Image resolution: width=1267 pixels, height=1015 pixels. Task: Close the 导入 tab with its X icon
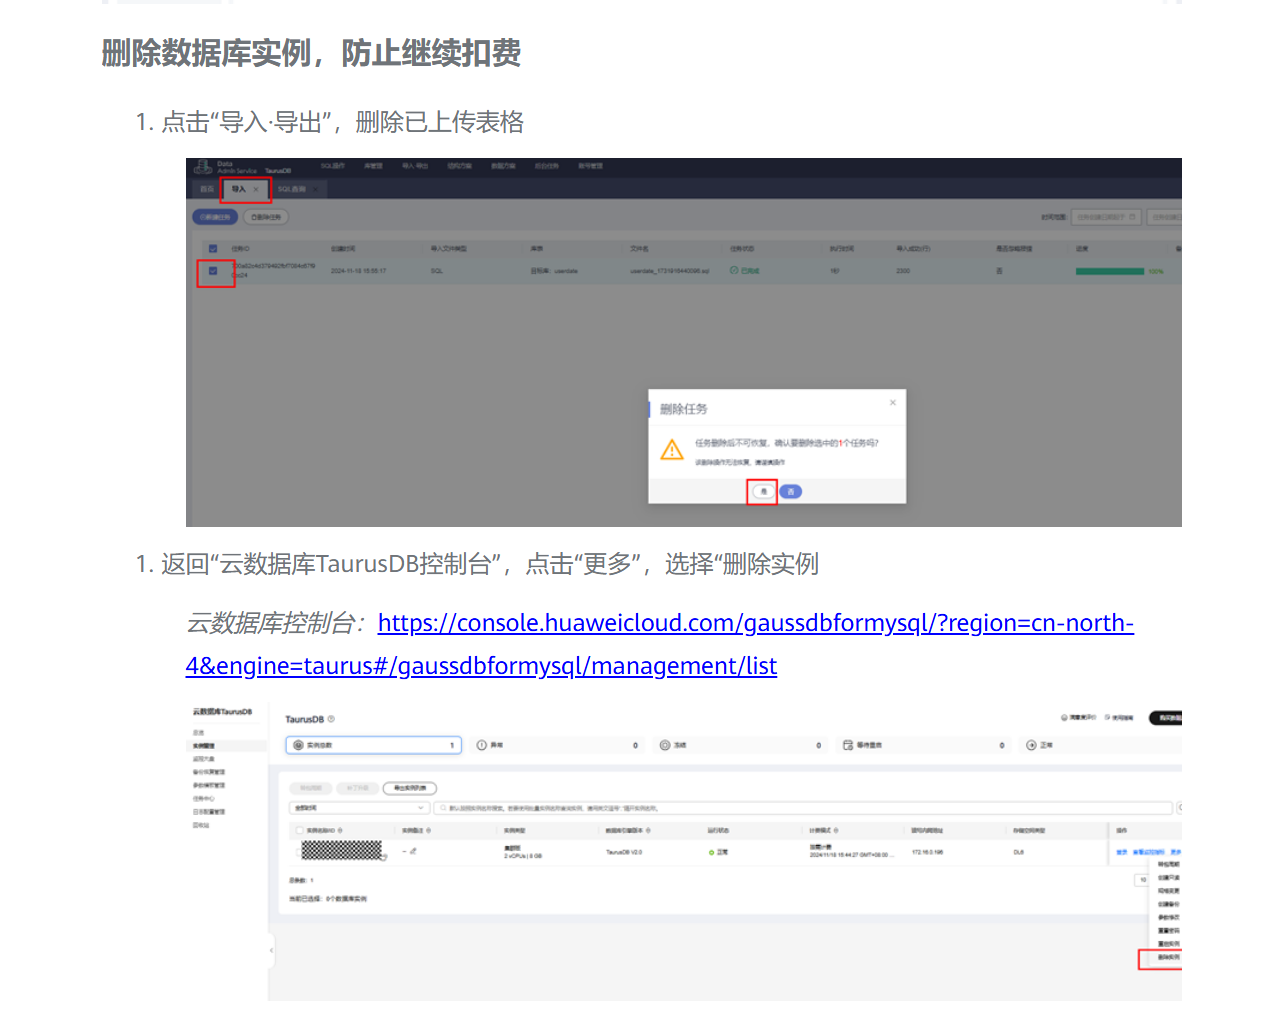click(256, 189)
